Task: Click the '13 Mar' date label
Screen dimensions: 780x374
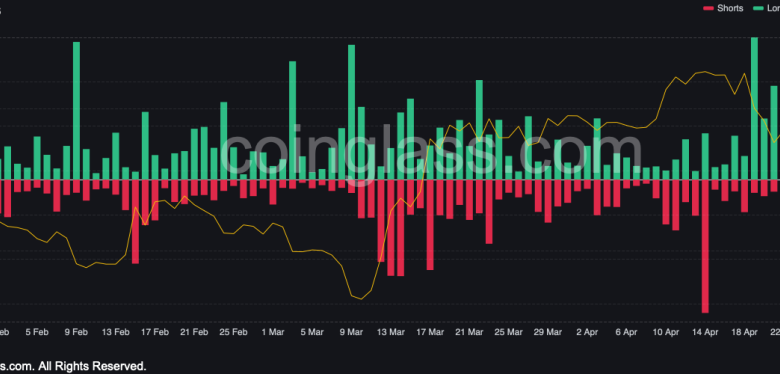Action: pos(390,332)
